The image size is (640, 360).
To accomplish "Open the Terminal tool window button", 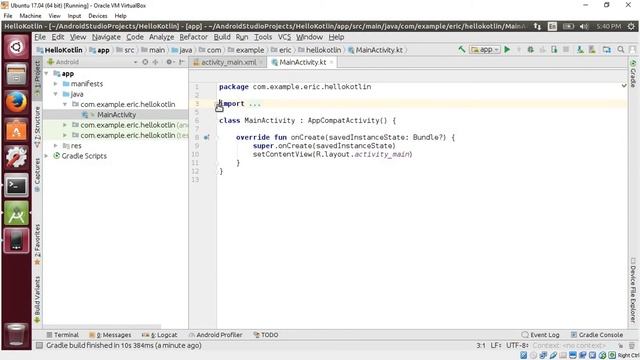I will [x=62, y=335].
